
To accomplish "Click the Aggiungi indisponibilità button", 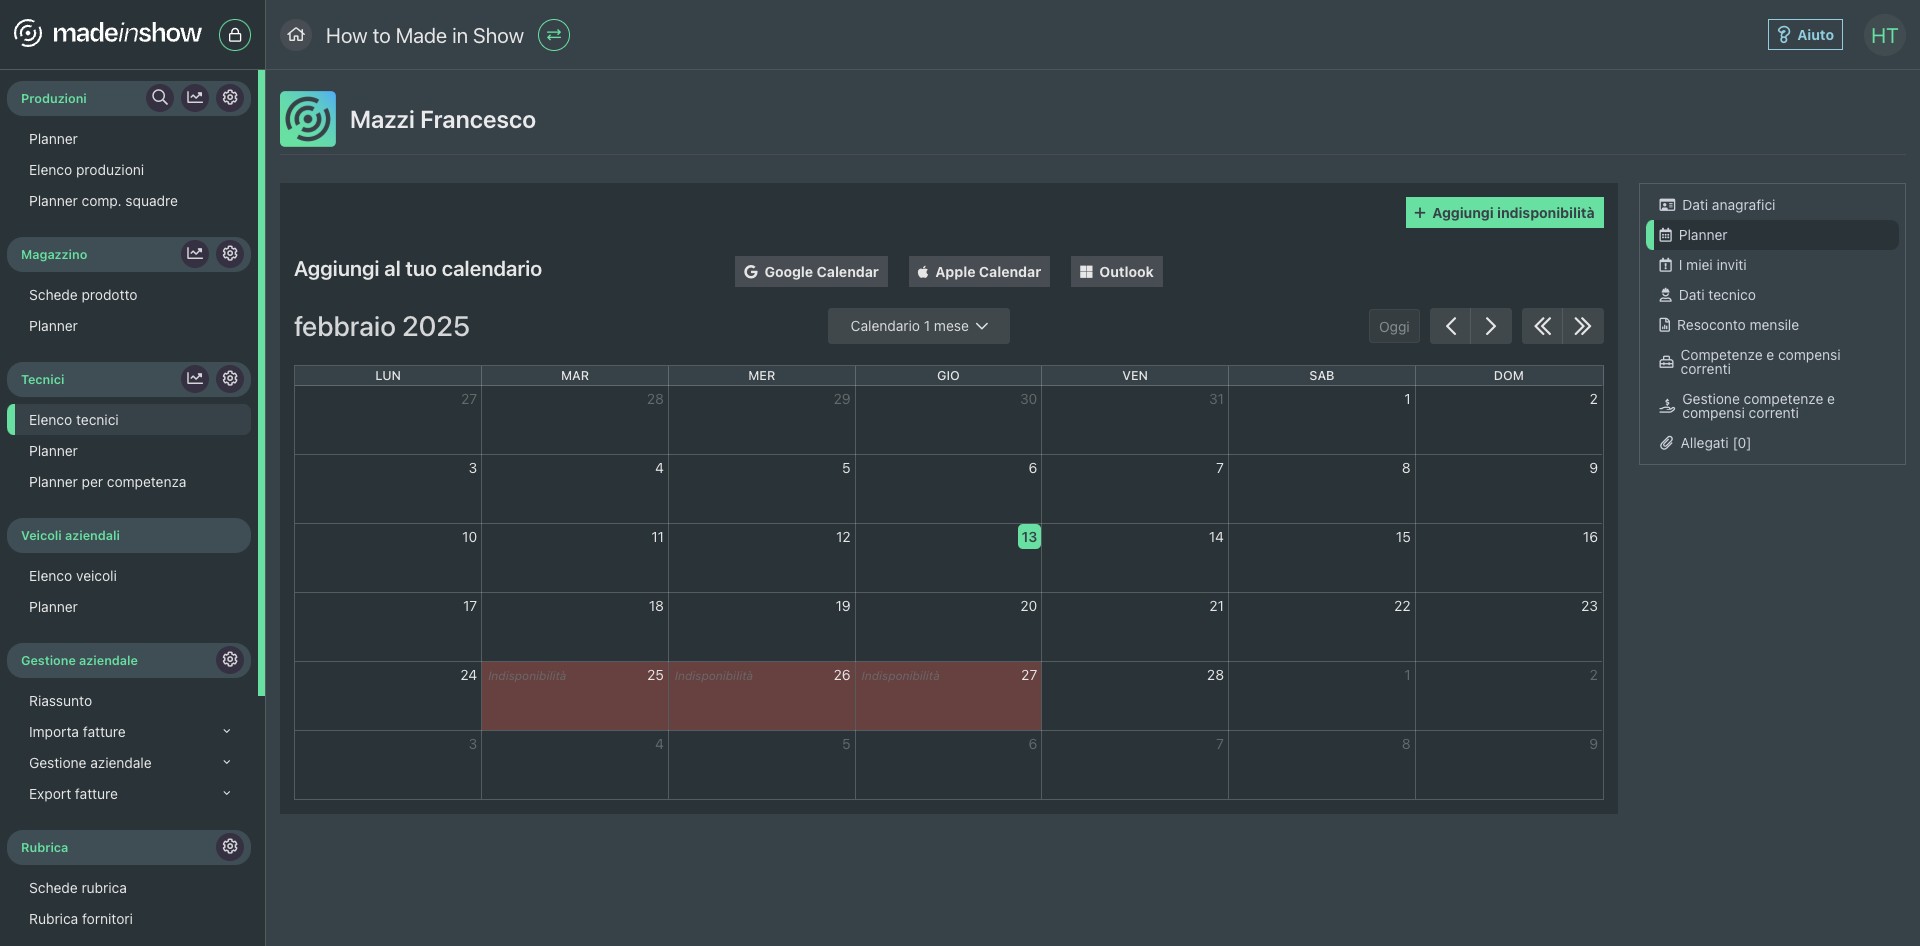I will tap(1504, 212).
